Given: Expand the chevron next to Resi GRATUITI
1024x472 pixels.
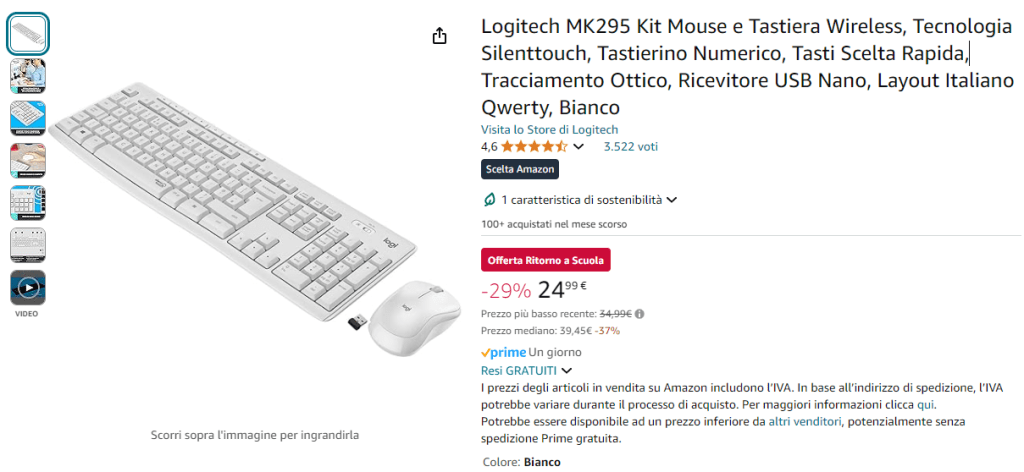Looking at the screenshot, I should (x=567, y=370).
